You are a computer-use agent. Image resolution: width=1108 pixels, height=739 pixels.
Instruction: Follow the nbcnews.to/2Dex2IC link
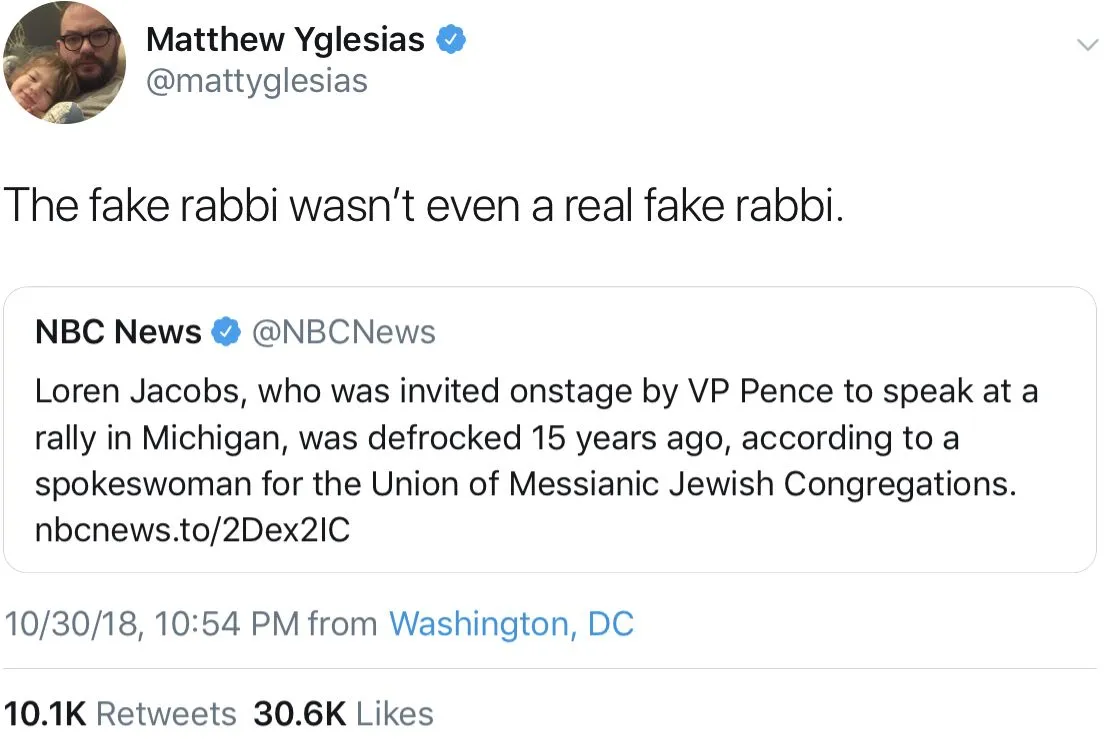pyautogui.click(x=193, y=530)
